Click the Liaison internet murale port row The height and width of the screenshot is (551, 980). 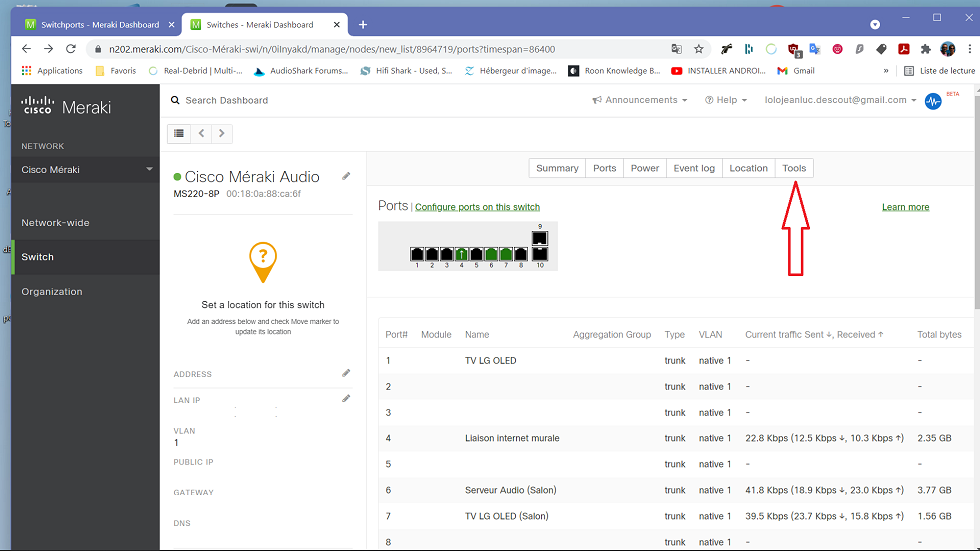click(675, 438)
